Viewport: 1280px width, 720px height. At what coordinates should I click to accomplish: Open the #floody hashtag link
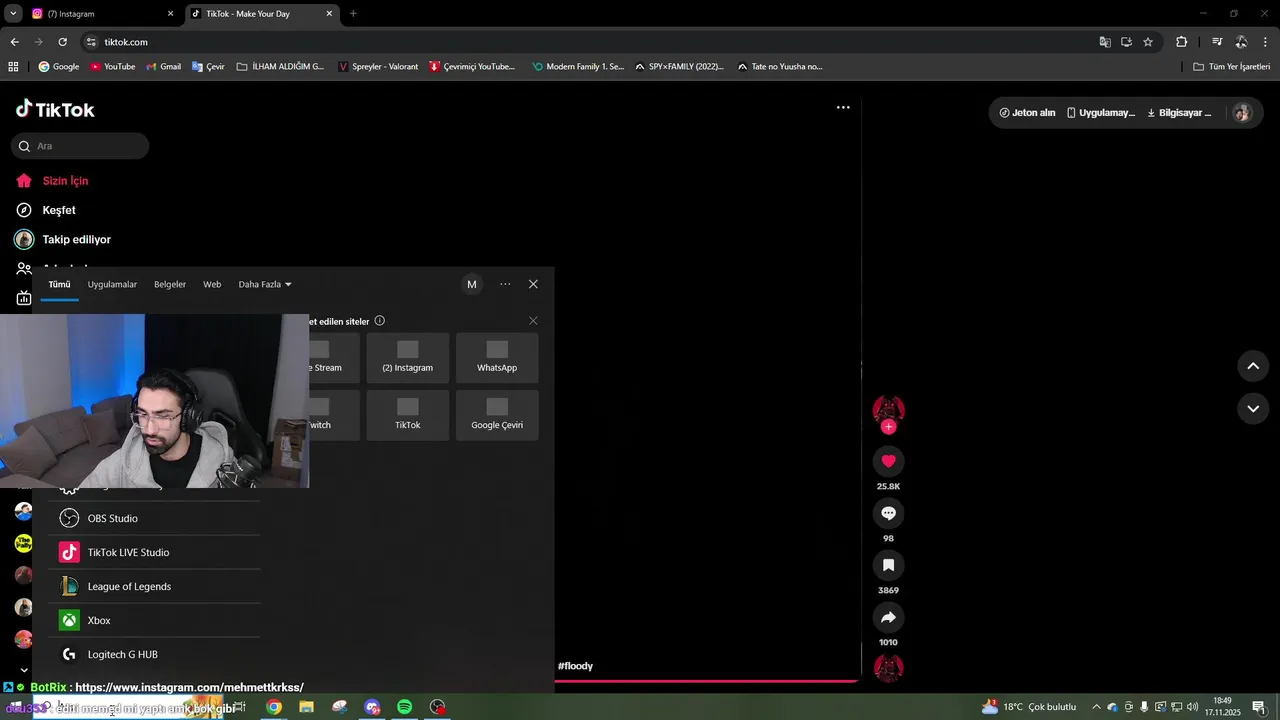click(575, 666)
